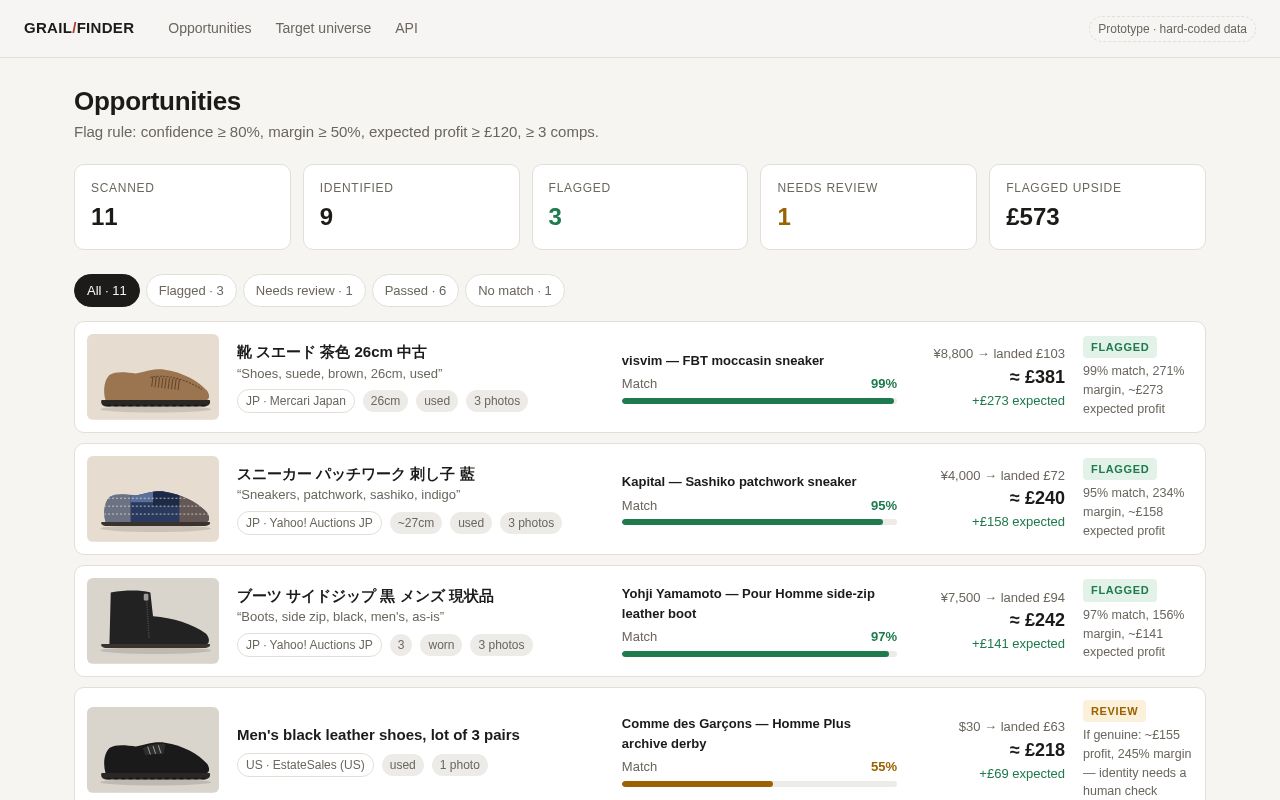Open listing title スニーカー パッチワーク 刺し子 藍
Screen dimensions: 1280x800
pos(356,474)
